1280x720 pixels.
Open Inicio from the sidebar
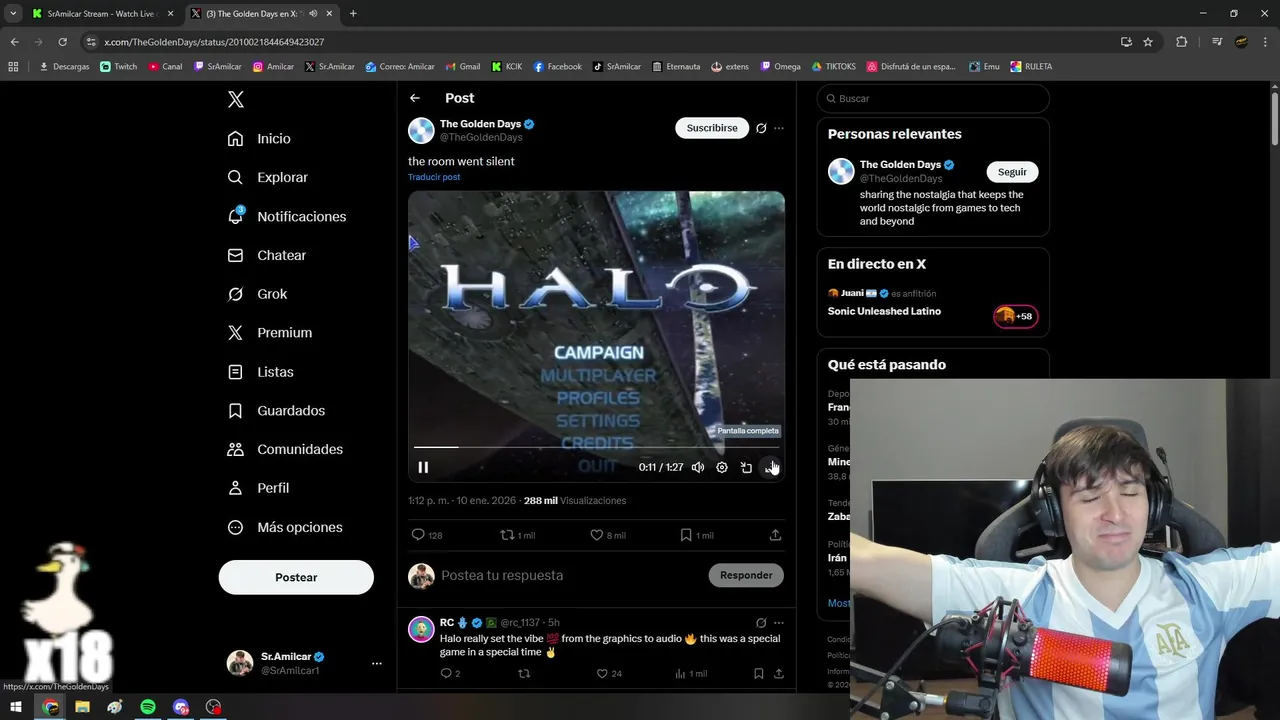[259, 139]
